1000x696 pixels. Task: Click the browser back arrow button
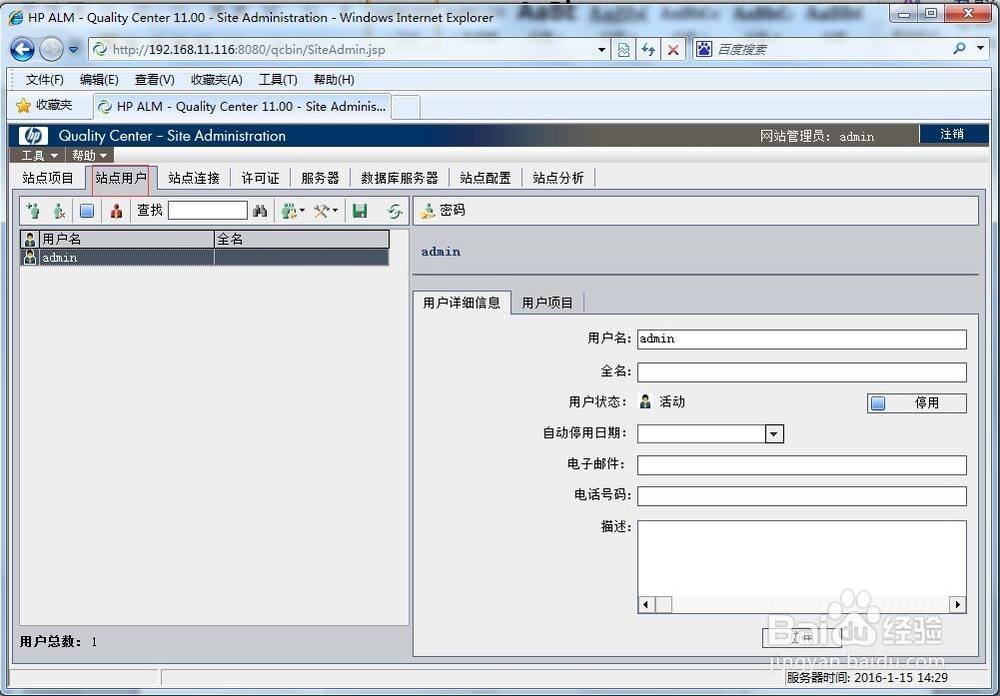(22, 49)
